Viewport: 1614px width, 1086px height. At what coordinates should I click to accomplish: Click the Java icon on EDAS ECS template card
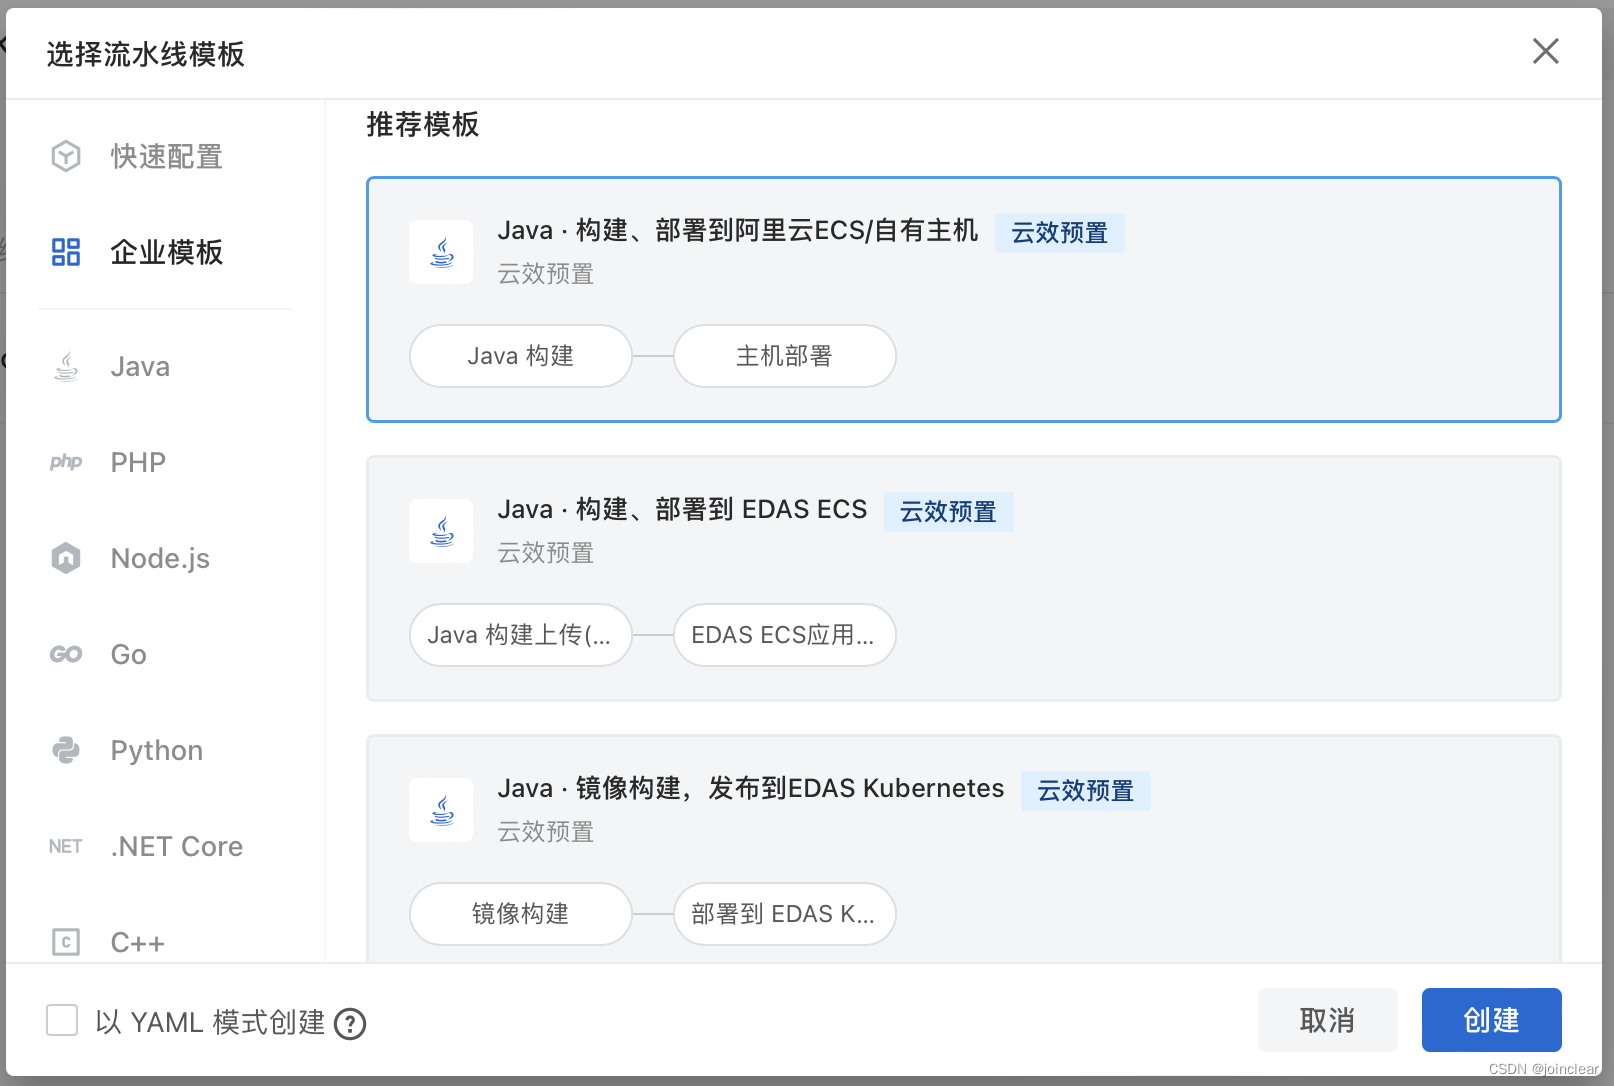pyautogui.click(x=441, y=531)
